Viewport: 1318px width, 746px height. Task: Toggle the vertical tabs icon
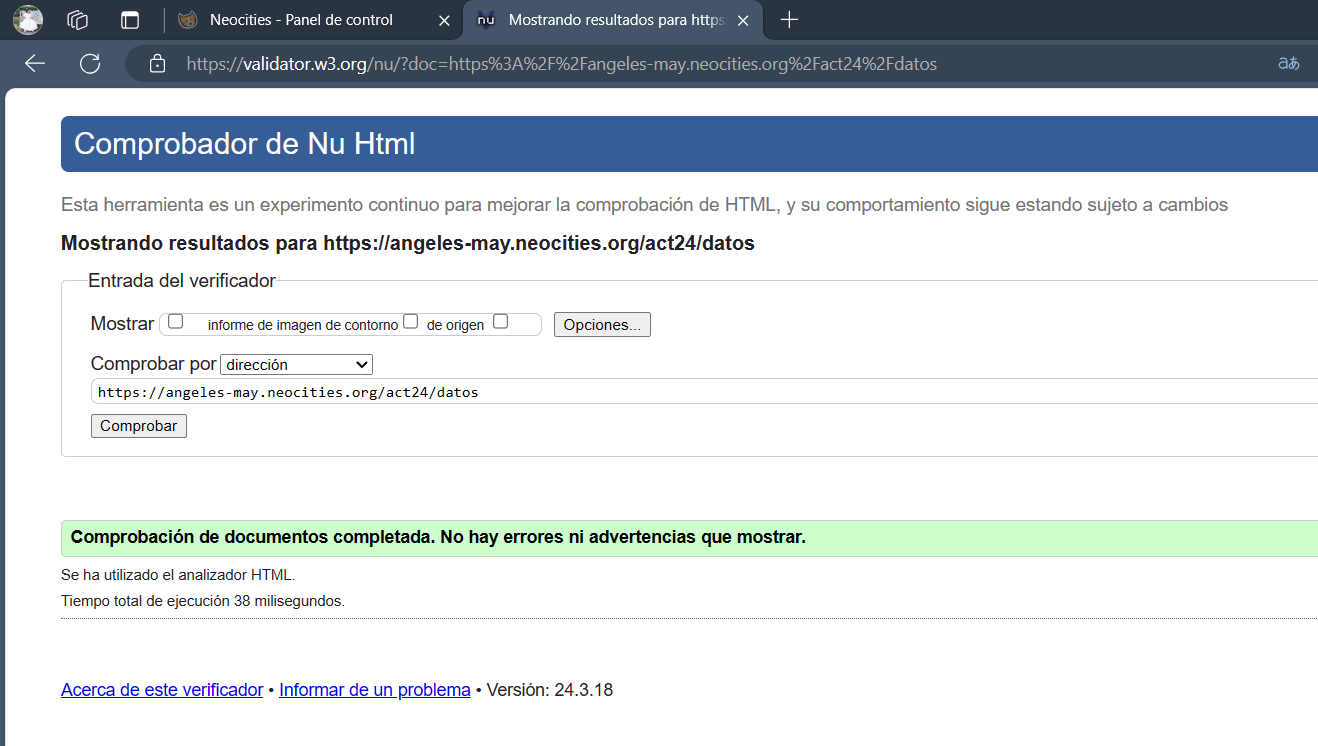[x=130, y=19]
